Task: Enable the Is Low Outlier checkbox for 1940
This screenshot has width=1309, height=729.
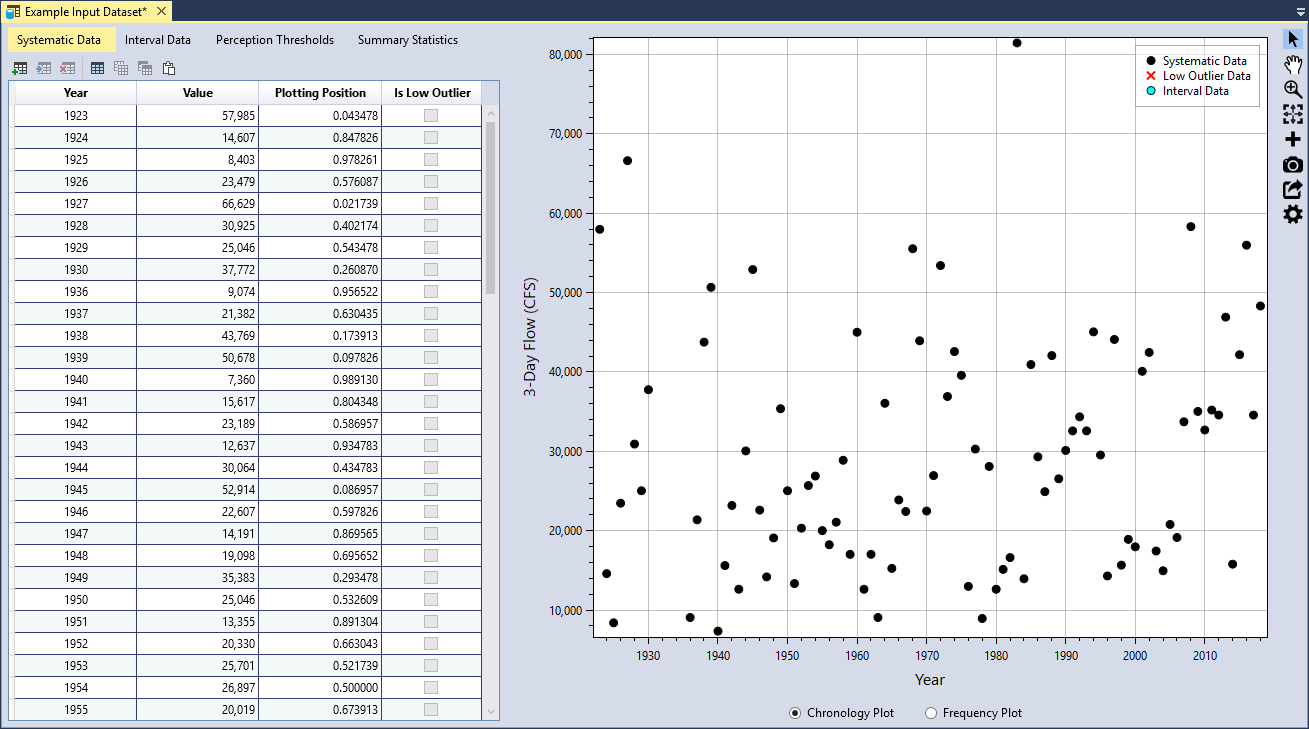Action: (x=431, y=378)
